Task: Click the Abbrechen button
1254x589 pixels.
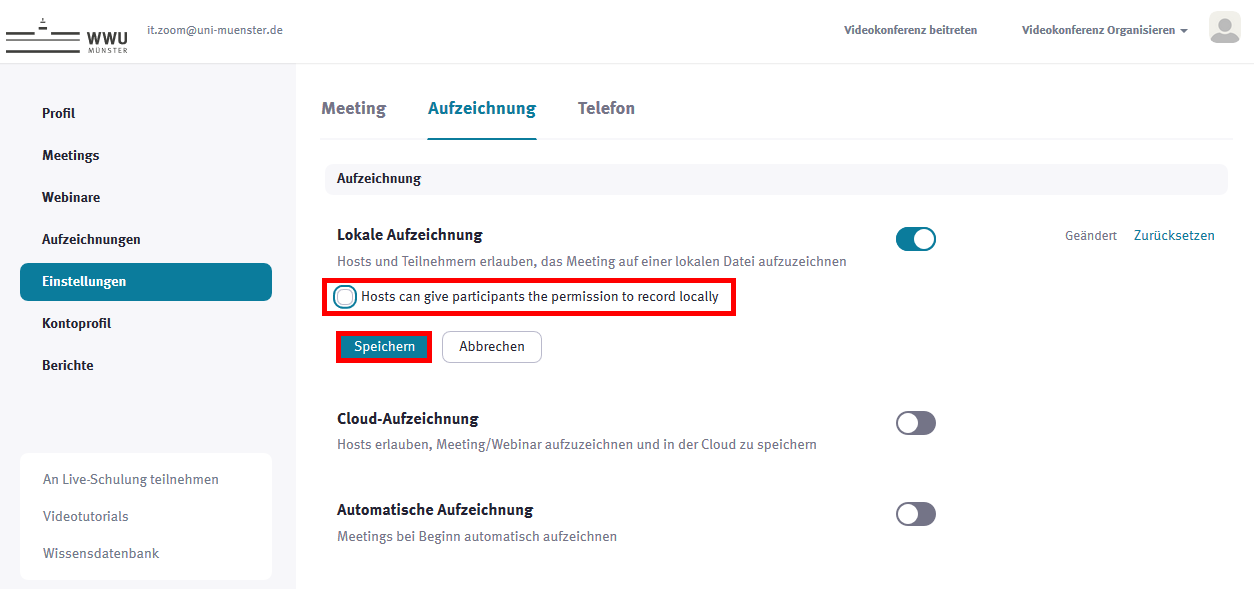Action: point(491,347)
